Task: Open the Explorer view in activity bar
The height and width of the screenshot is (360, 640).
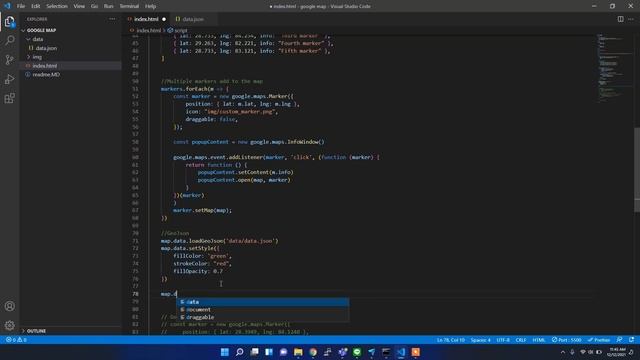Action: coord(9,22)
